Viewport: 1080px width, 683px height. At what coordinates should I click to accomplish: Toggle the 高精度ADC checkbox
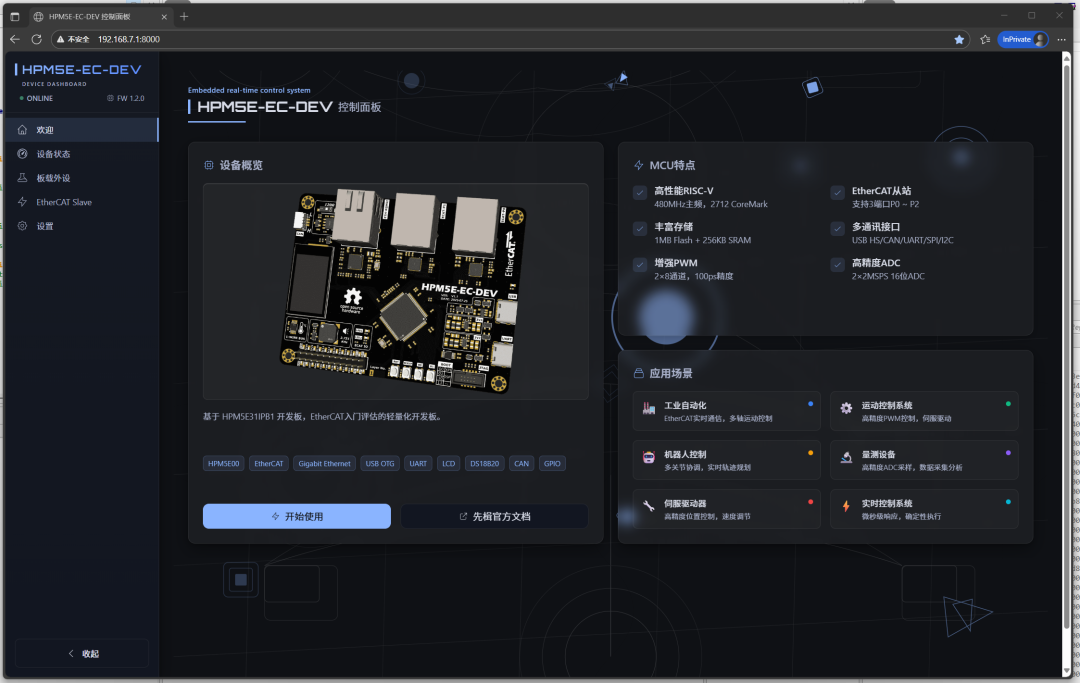click(x=838, y=265)
